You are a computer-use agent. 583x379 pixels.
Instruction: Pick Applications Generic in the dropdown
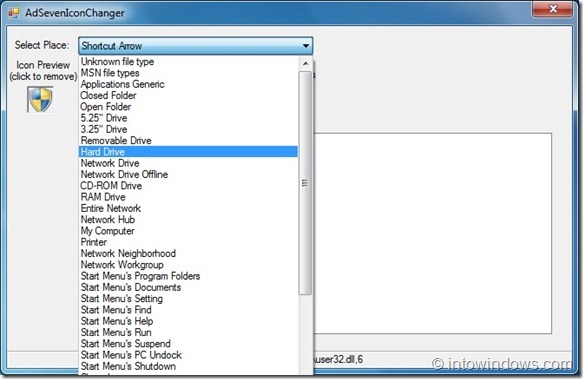tap(189, 84)
